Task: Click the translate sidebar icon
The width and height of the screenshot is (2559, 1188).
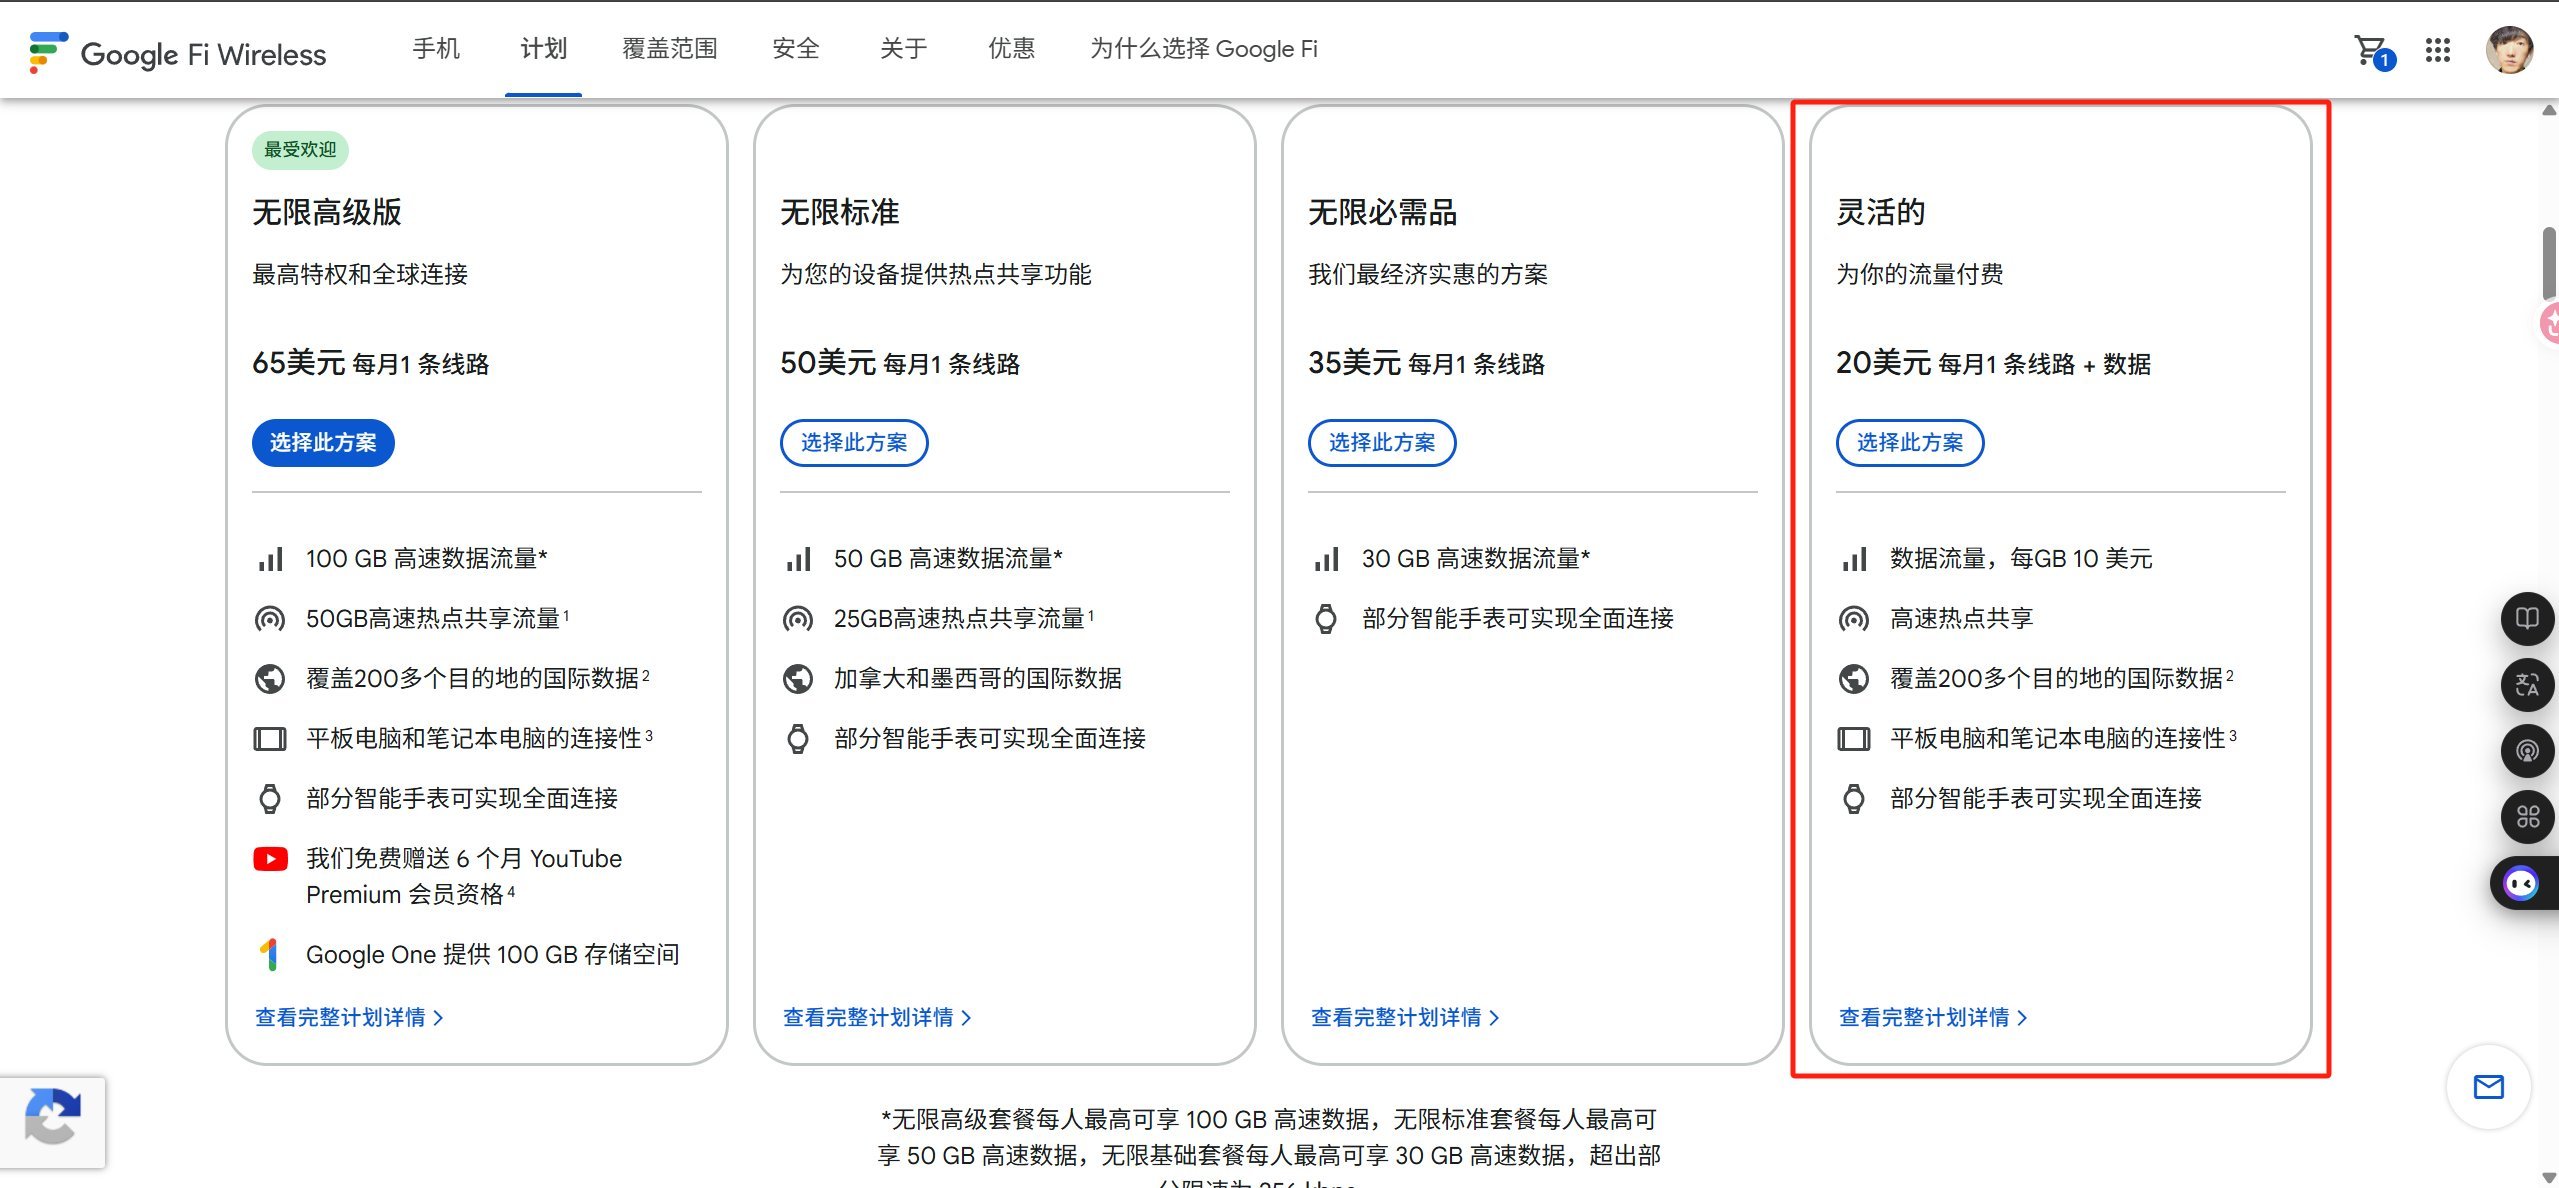Action: 2527,685
